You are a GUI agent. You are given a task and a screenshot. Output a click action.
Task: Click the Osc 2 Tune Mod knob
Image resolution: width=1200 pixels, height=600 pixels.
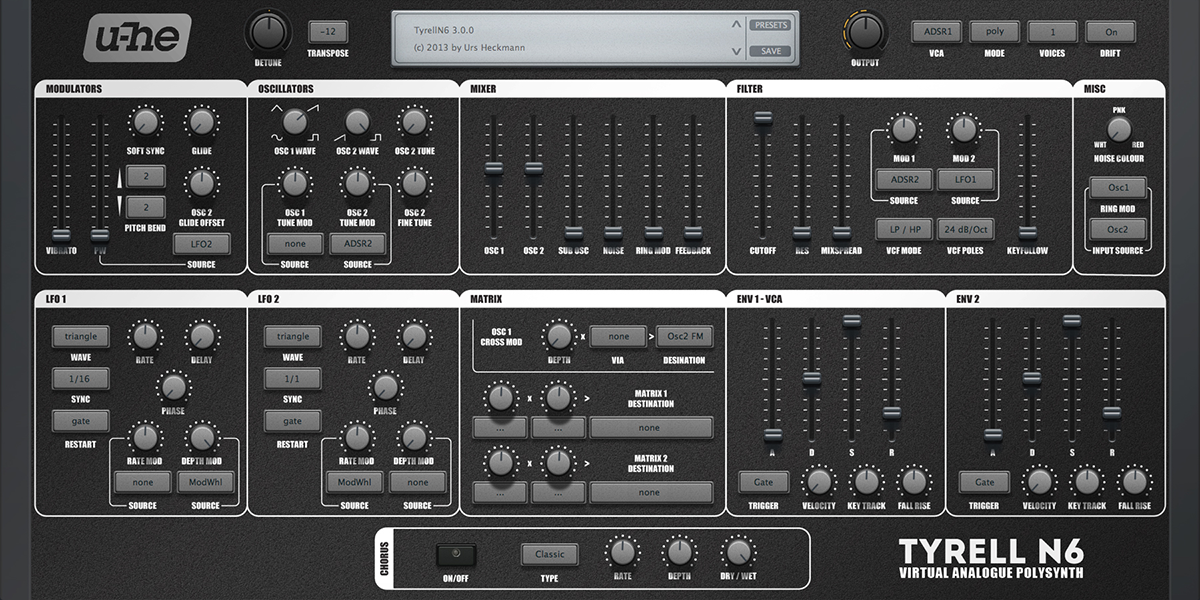point(357,183)
